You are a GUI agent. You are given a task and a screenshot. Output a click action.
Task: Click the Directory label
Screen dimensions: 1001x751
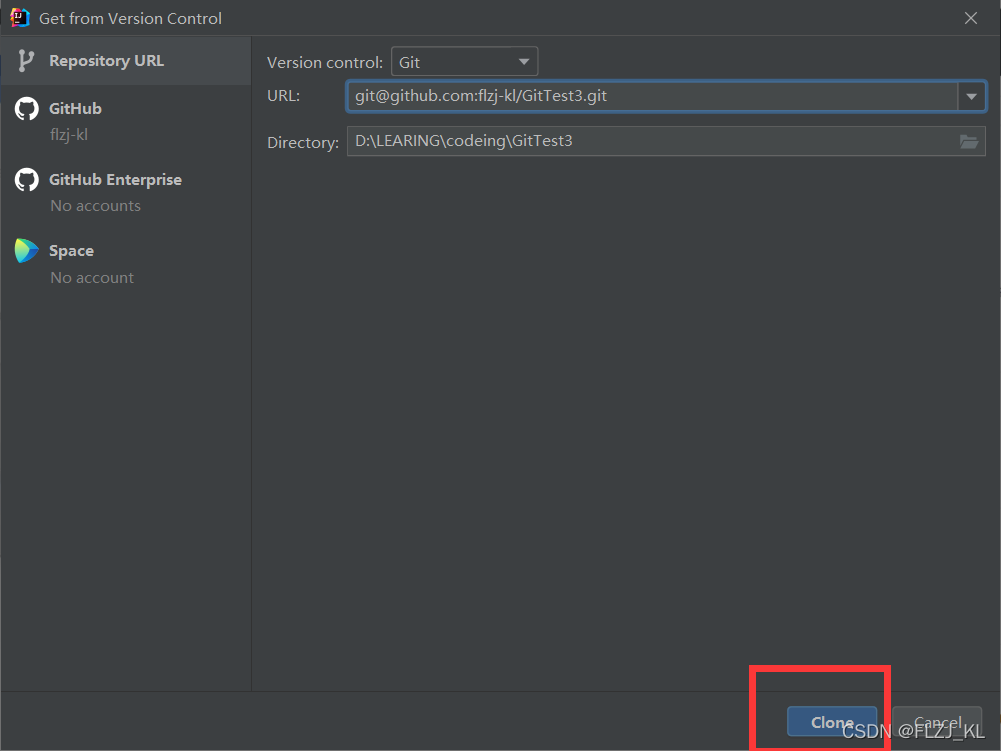303,142
